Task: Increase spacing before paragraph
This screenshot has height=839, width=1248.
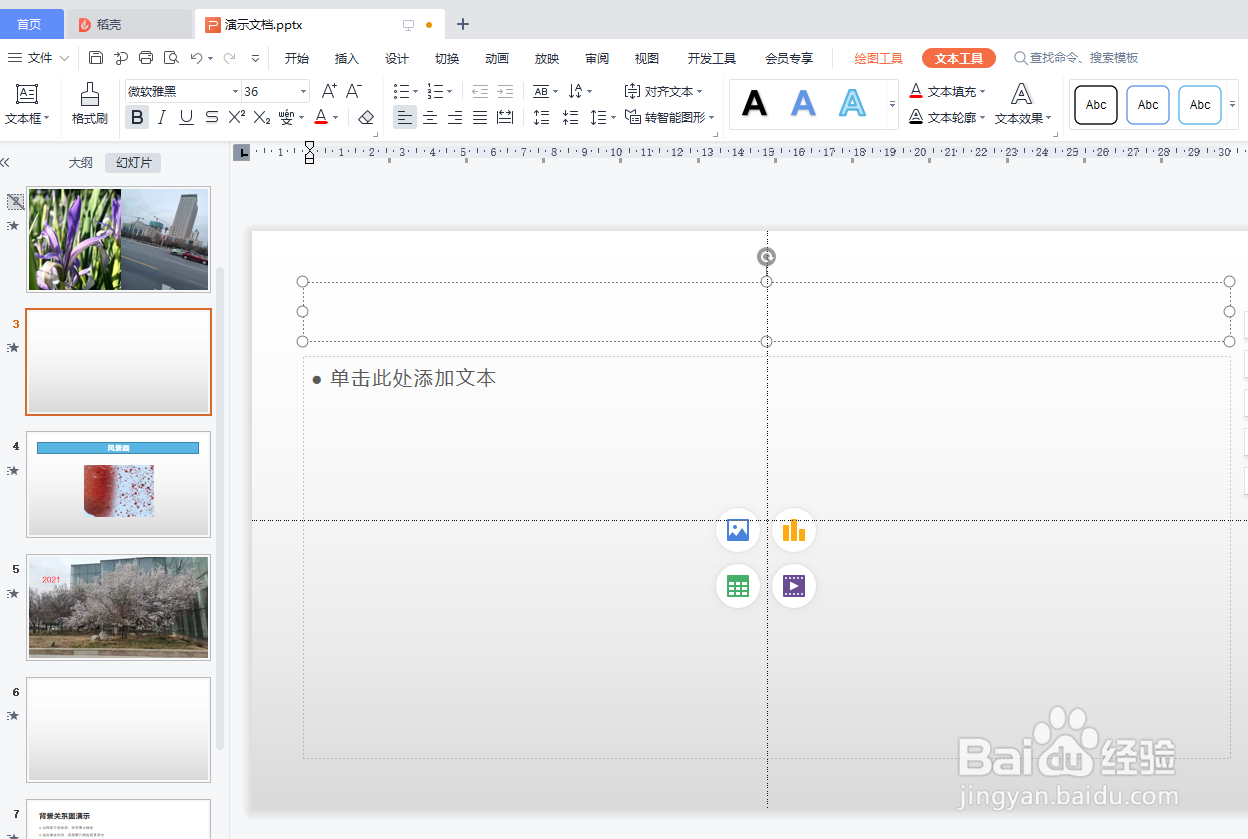Action: pyautogui.click(x=542, y=117)
